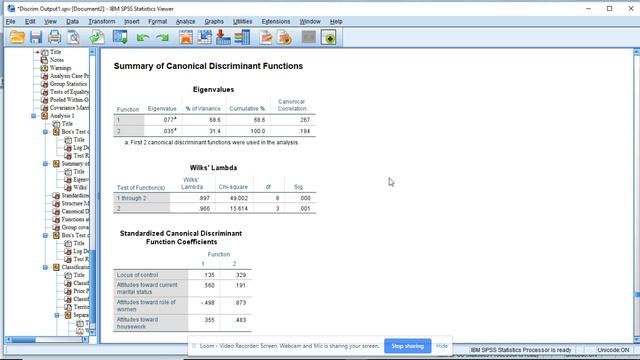Click Stop sharing in Loom bar
Screen dimensions: 640x360
point(407,346)
